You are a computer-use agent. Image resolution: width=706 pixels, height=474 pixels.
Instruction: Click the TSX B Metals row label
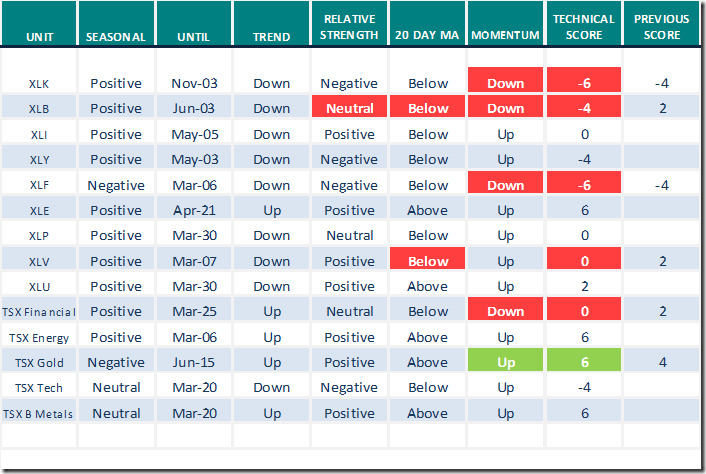[39, 413]
